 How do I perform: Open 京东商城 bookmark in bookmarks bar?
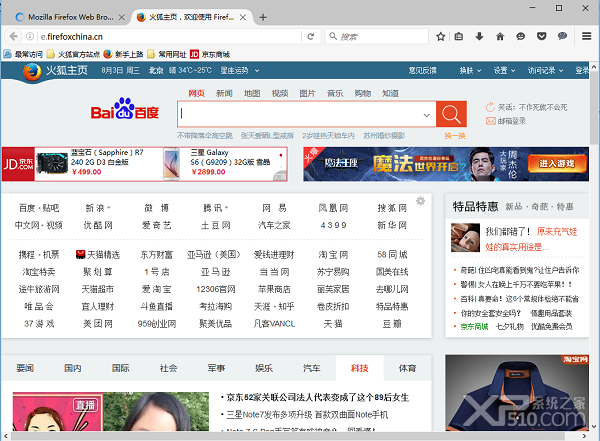point(210,54)
